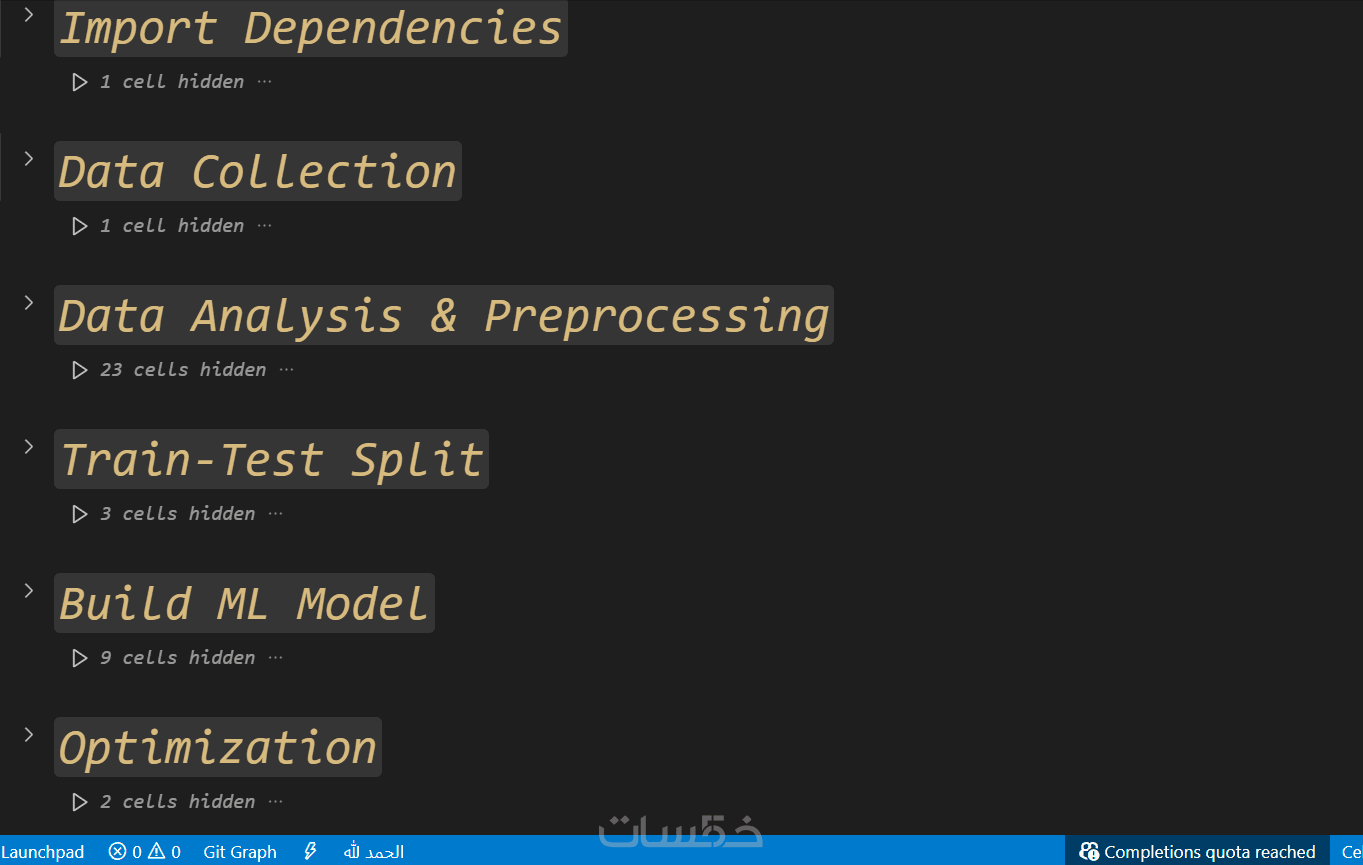Show the 23 cells hidden label

point(183,370)
